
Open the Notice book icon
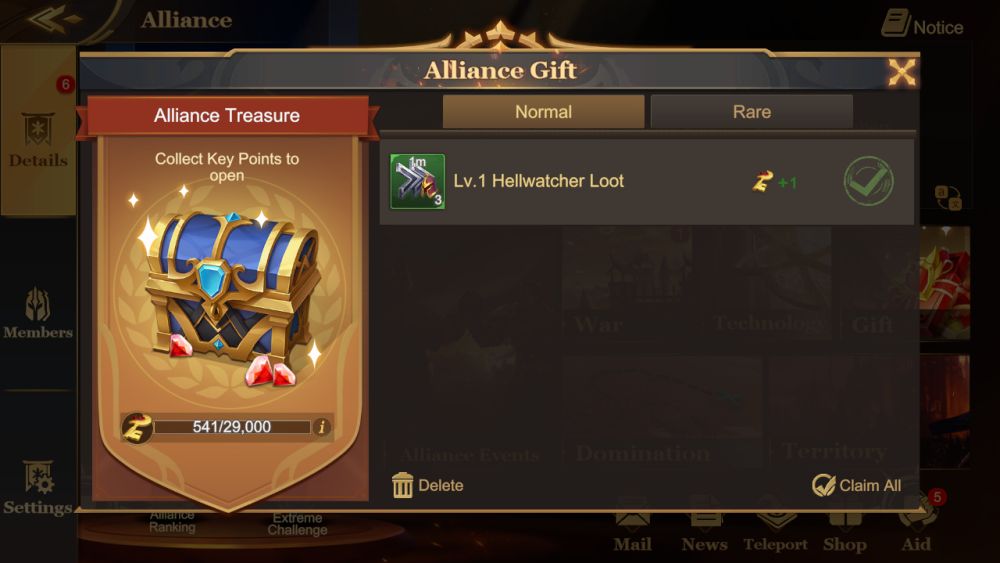click(895, 23)
